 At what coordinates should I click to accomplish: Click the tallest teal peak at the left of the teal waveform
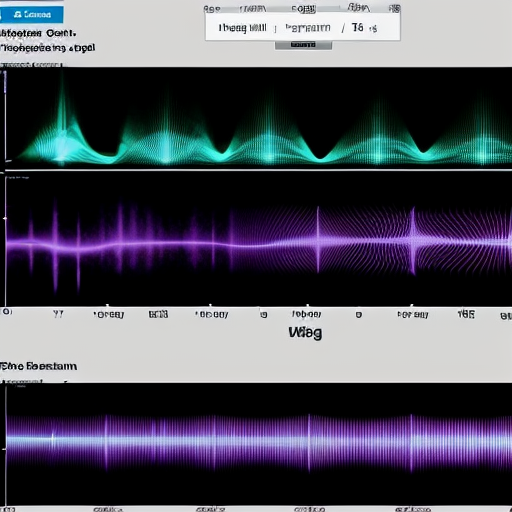point(62,117)
